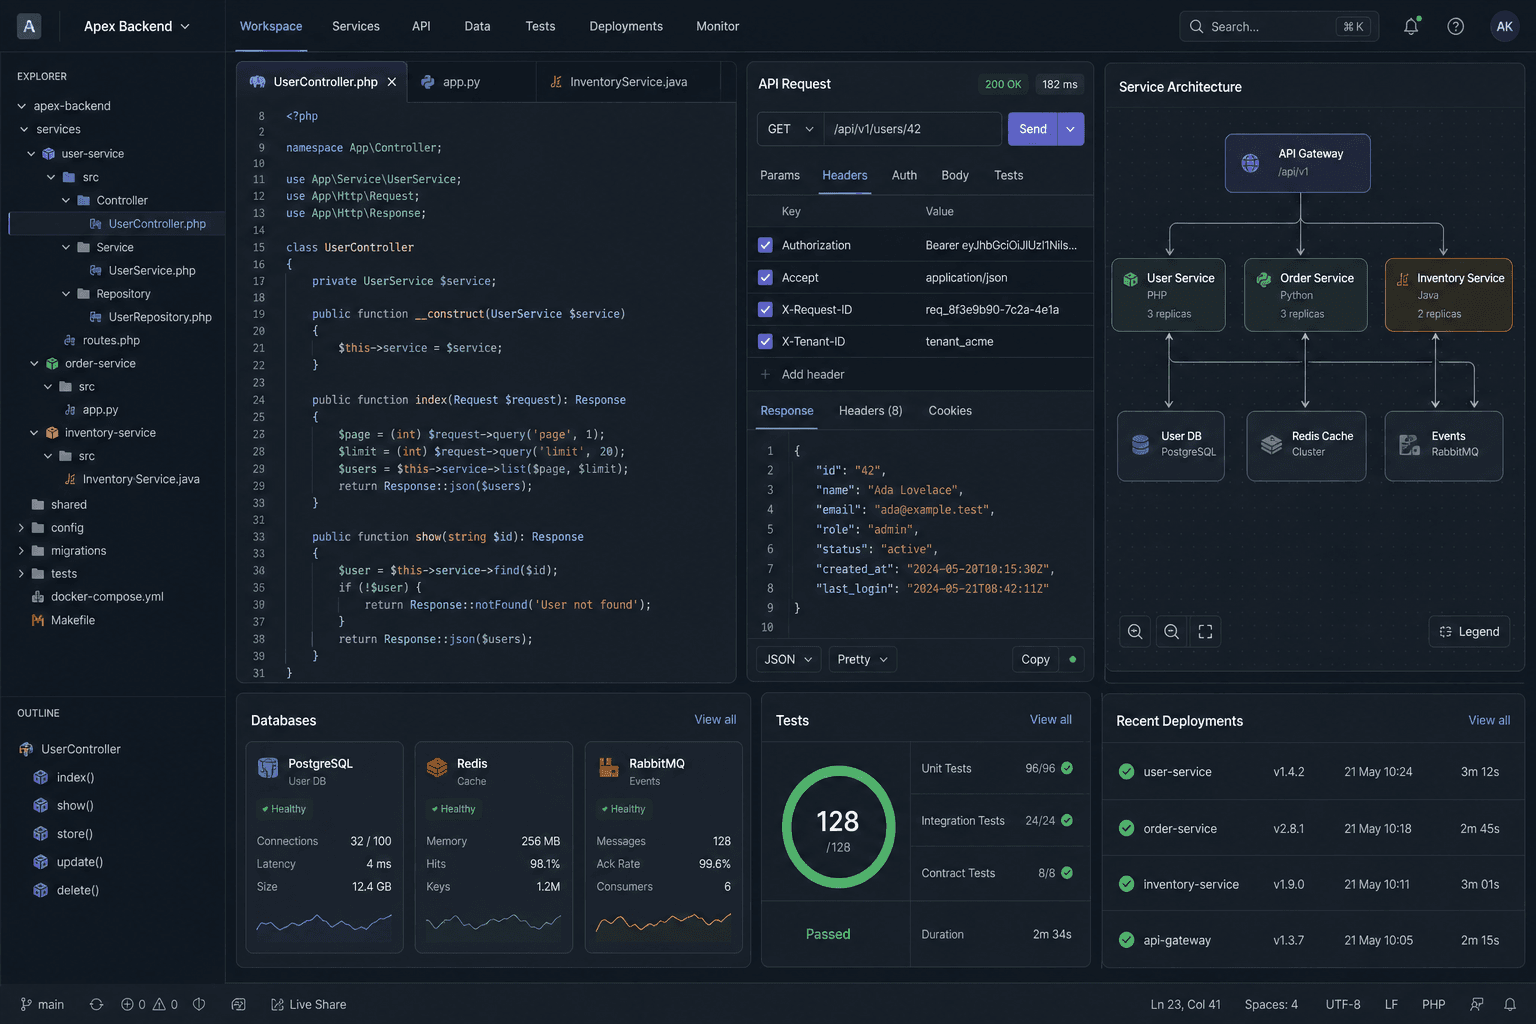This screenshot has width=1536, height=1024.
Task: Open the Legend in Service Architecture
Action: pyautogui.click(x=1469, y=631)
